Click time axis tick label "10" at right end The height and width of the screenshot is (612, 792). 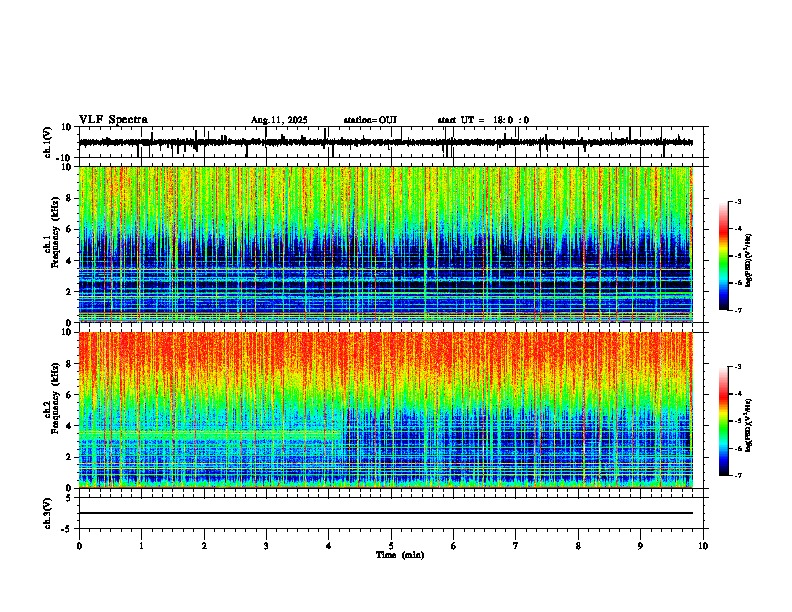pos(703,546)
